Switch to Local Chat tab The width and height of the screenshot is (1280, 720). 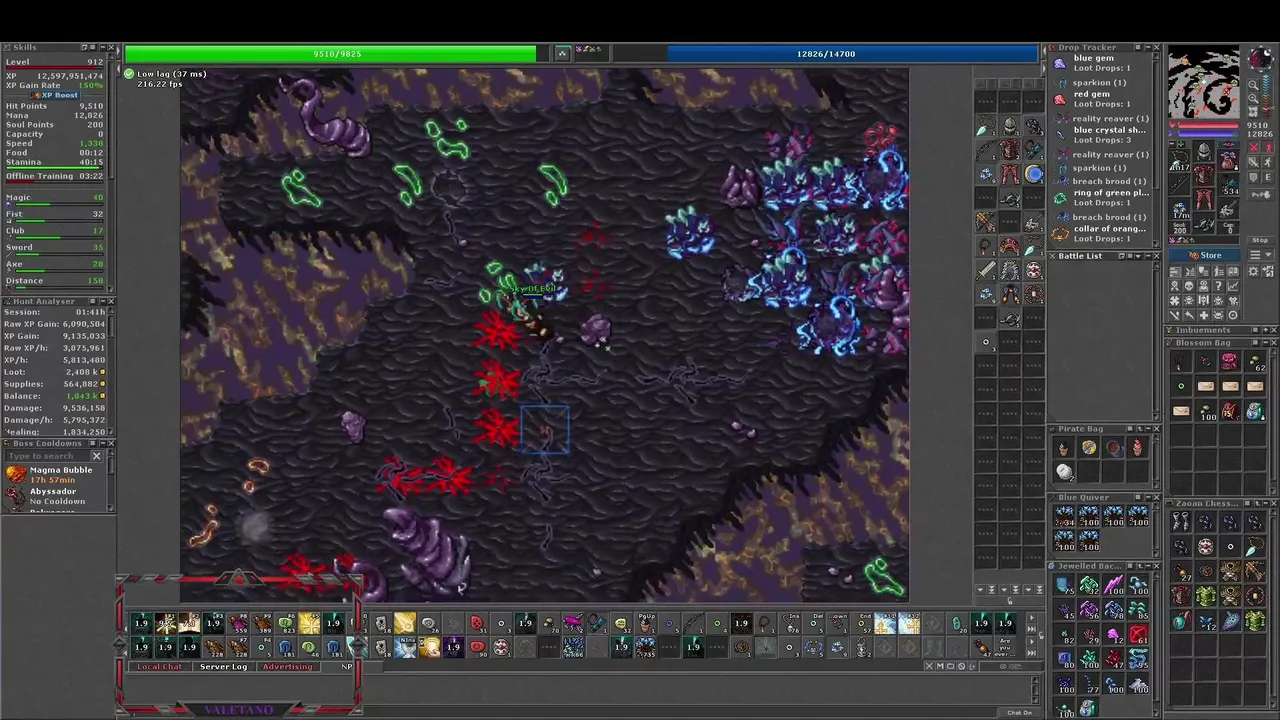(160, 666)
